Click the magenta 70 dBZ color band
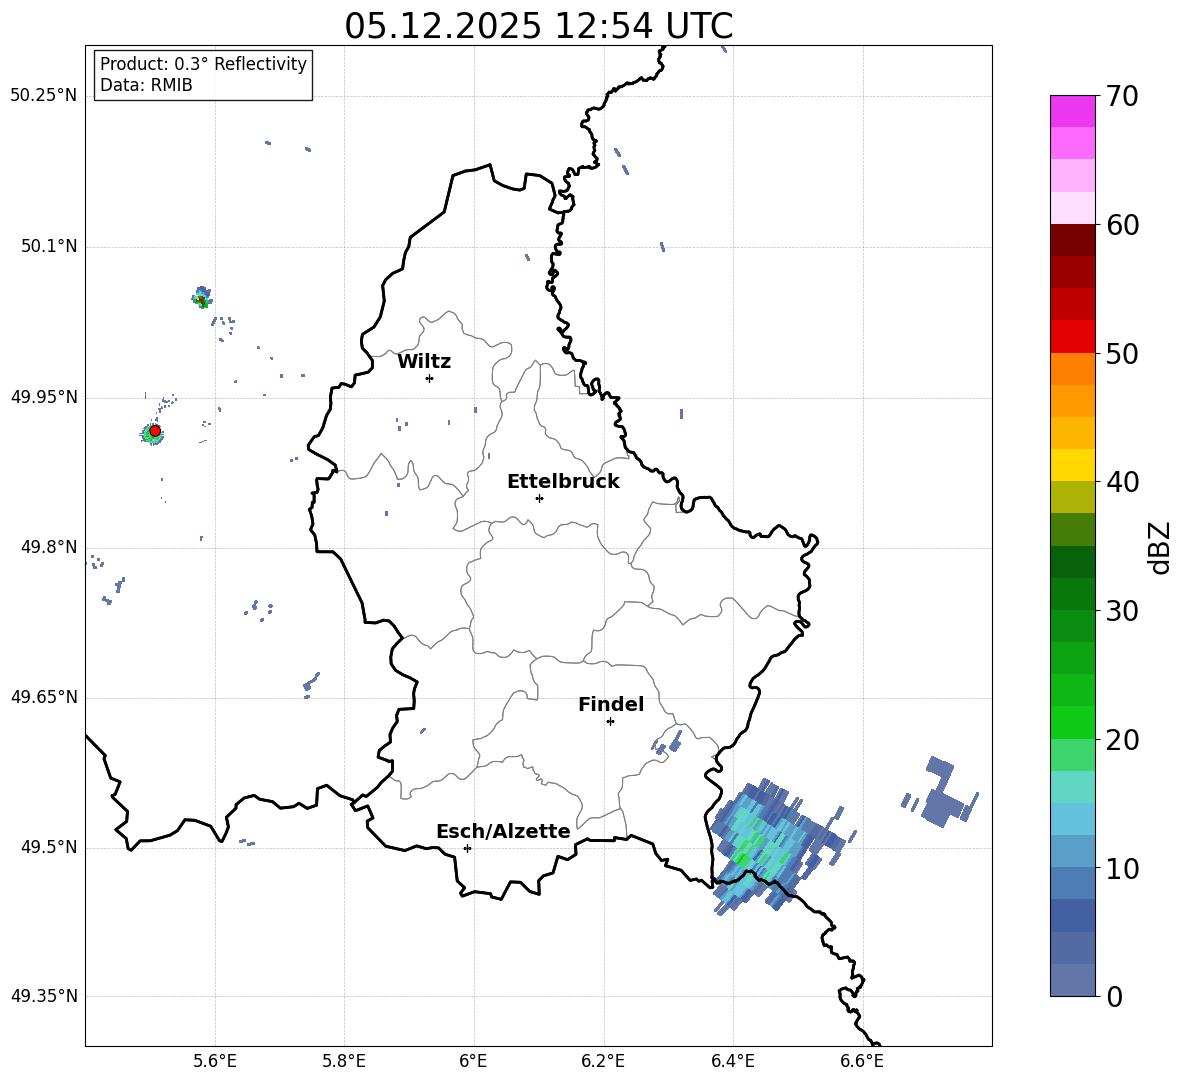The image size is (1184, 1081). [1072, 111]
